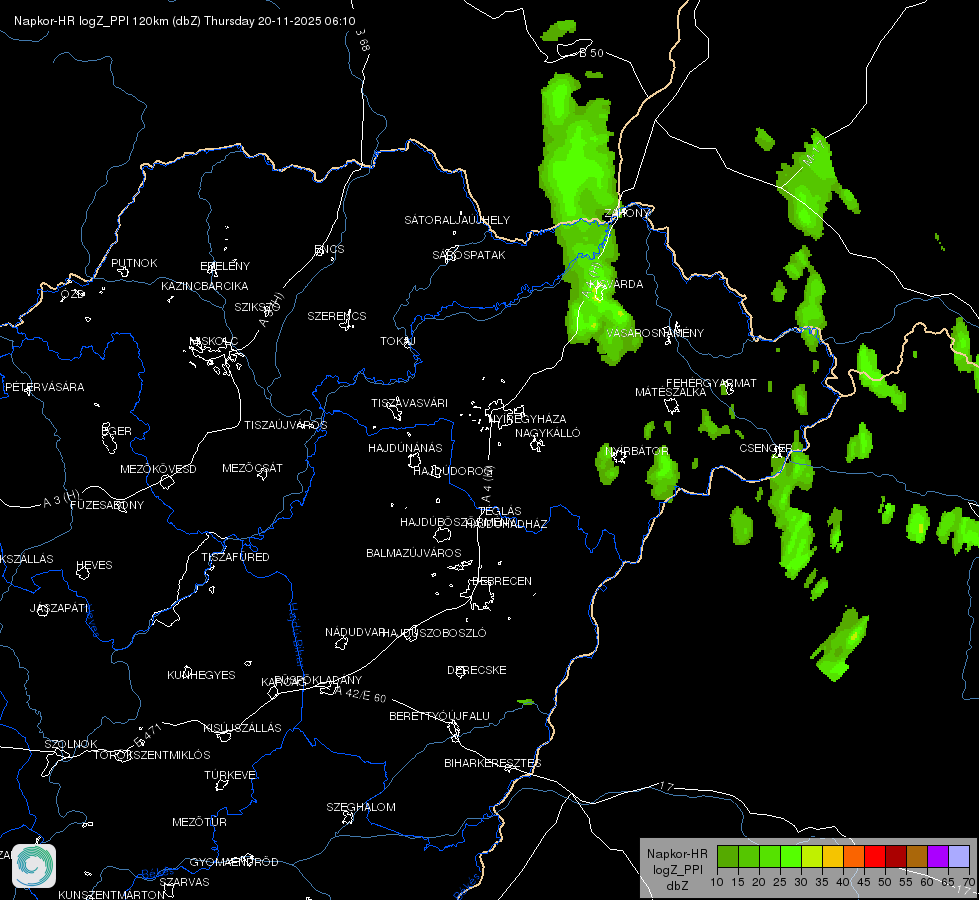Screen dimensions: 979x900
Task: Click the BERETTYOUJFALU label
Action: coord(440,716)
